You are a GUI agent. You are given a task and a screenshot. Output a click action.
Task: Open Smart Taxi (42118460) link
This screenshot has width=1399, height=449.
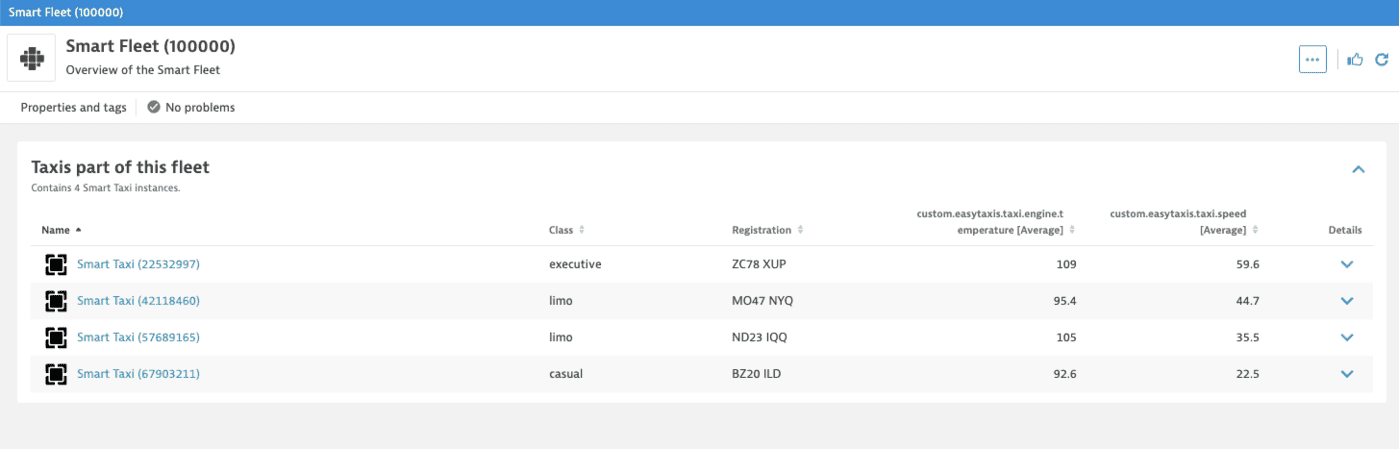click(x=138, y=300)
